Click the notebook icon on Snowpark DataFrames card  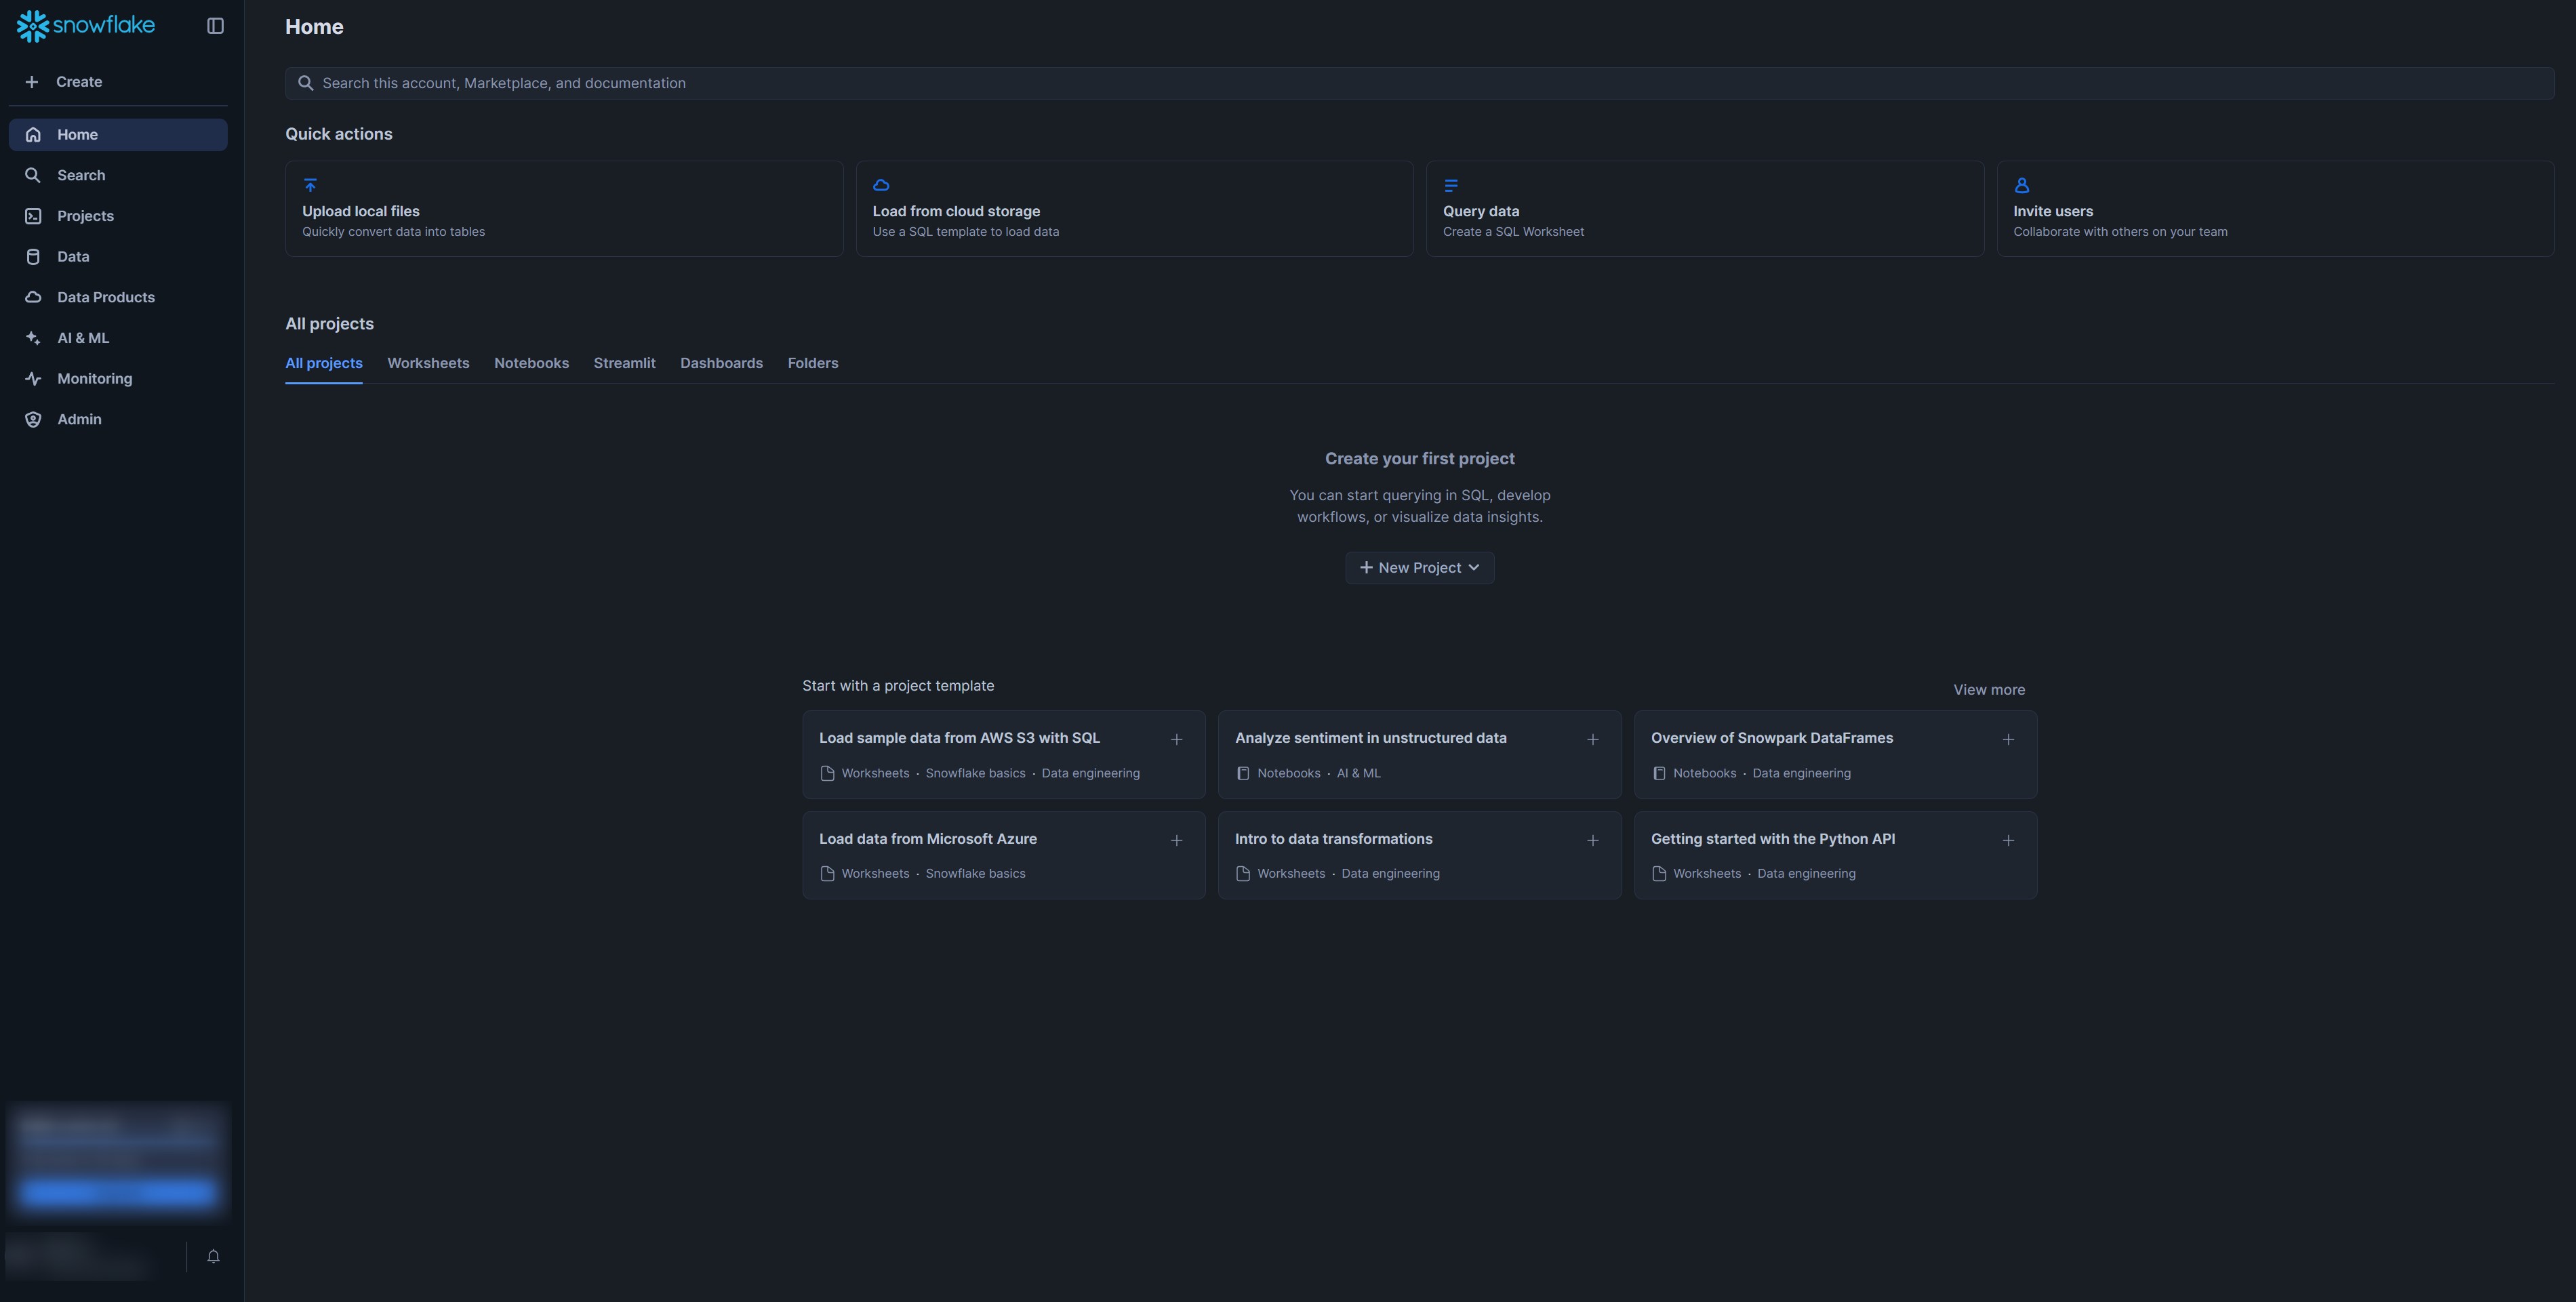coord(1659,773)
